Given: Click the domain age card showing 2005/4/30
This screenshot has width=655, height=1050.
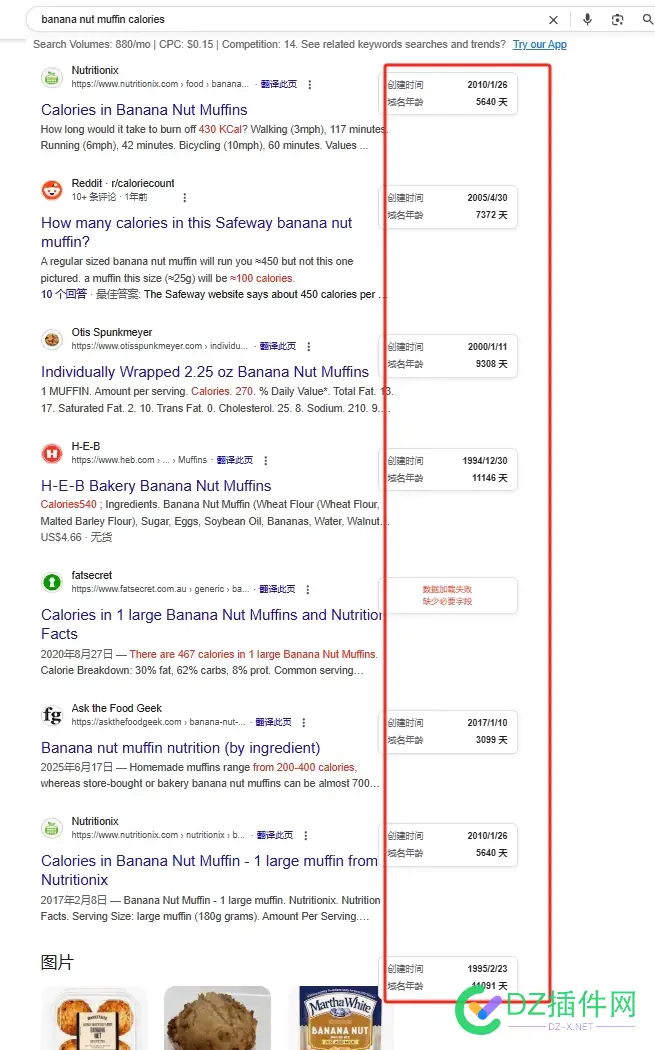Looking at the screenshot, I should (448, 206).
